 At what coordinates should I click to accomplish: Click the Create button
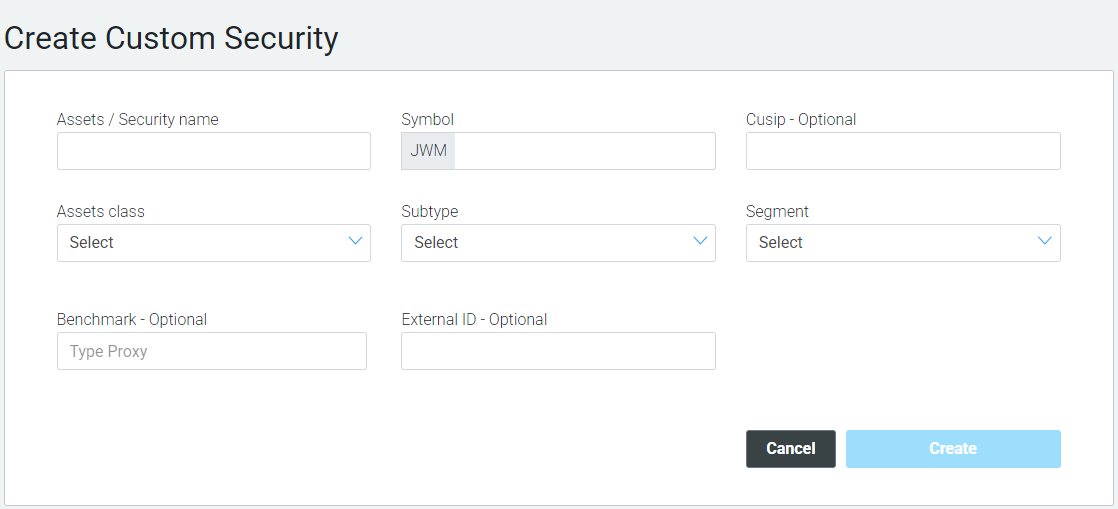(x=953, y=449)
